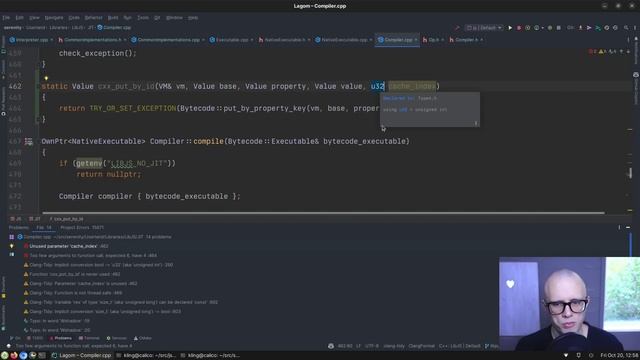The image size is (640, 360).
Task: Hide the Problems tool window via minimize icon
Action: (628, 227)
